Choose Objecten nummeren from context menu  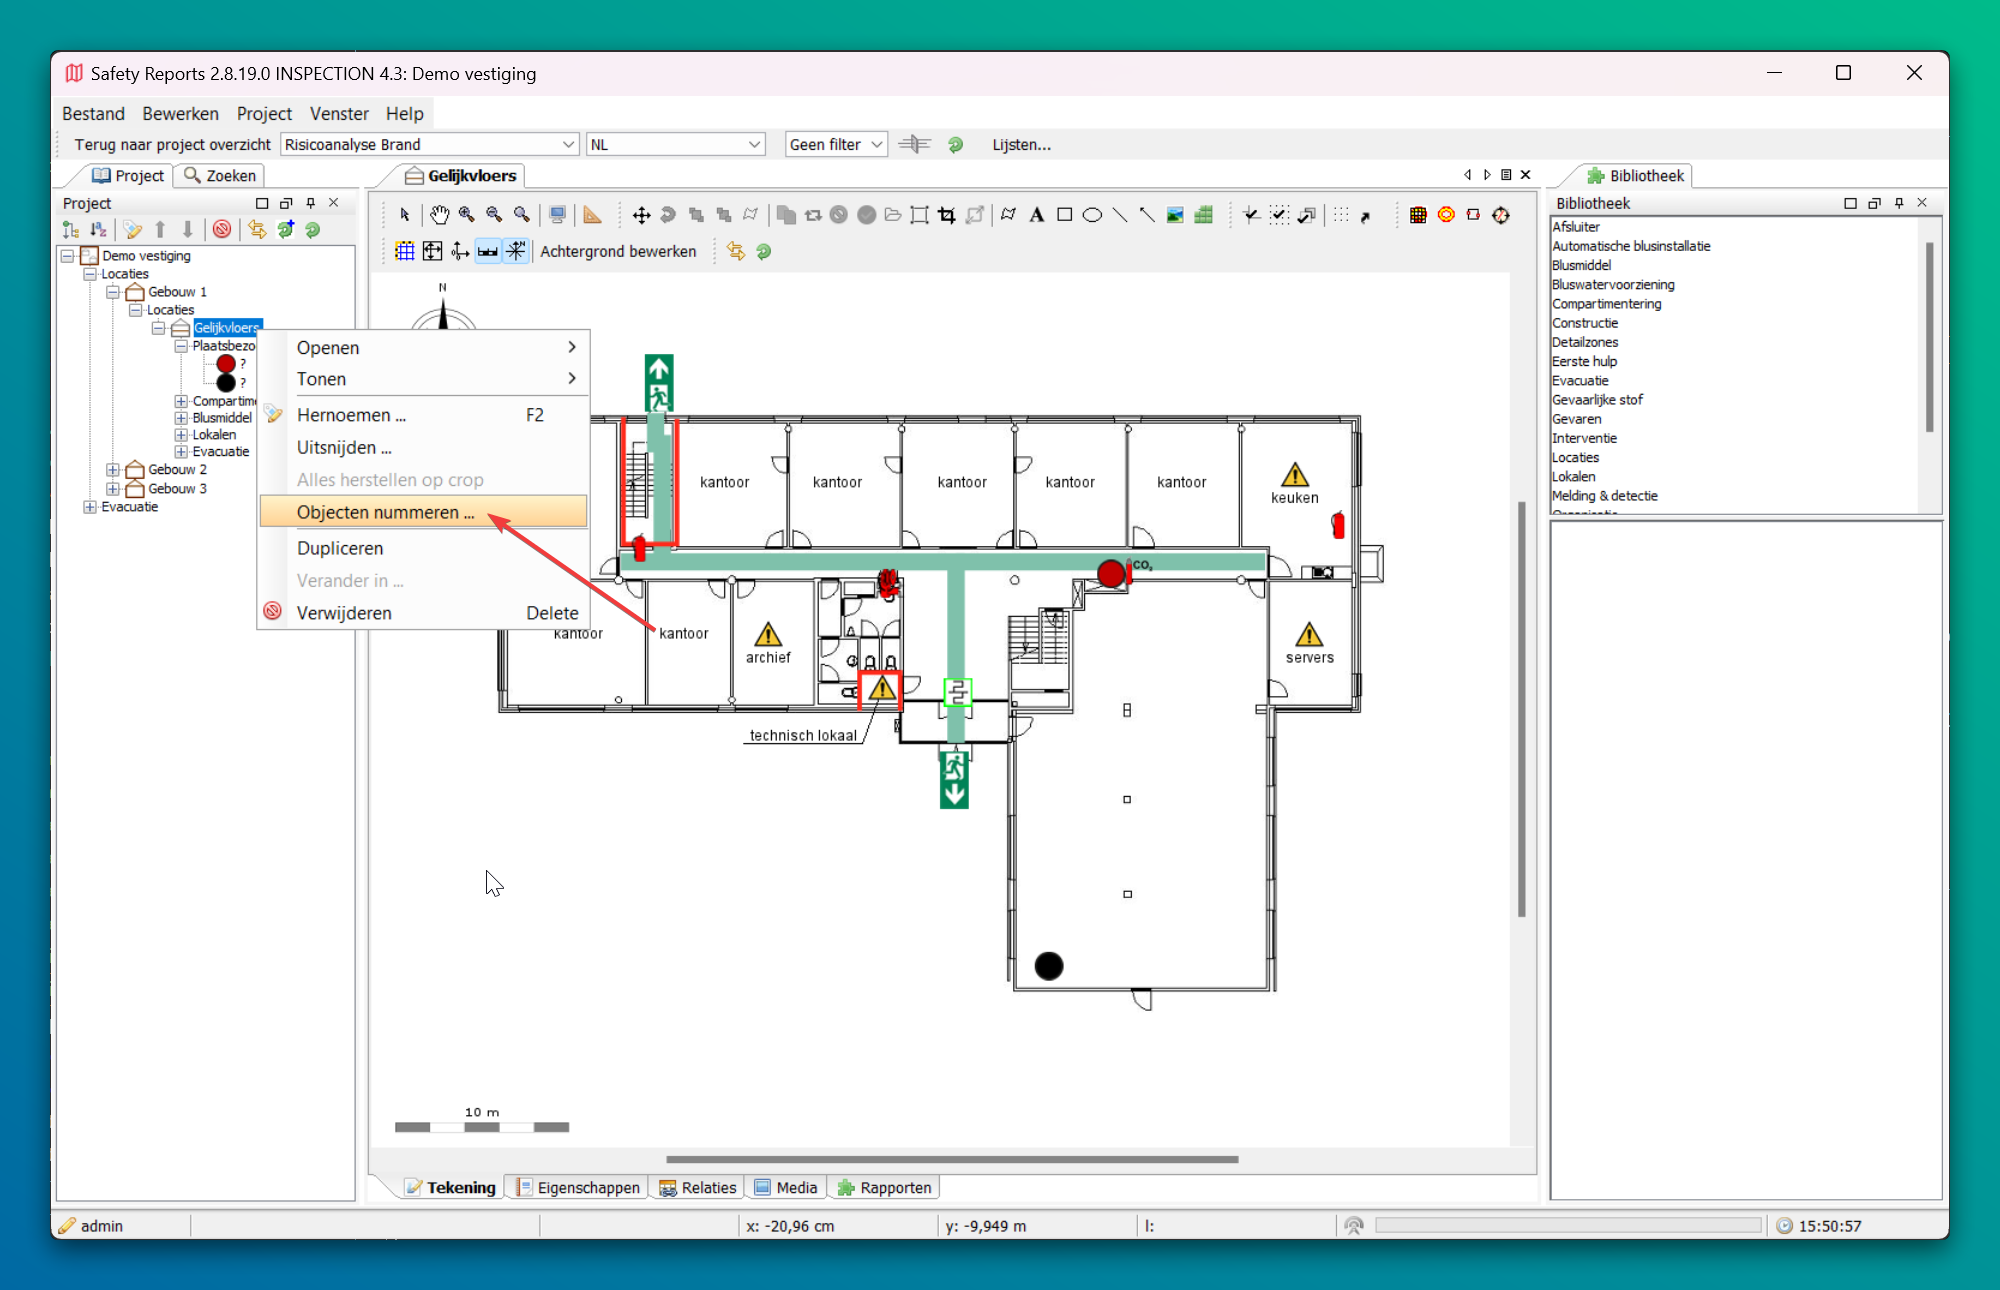click(x=385, y=512)
